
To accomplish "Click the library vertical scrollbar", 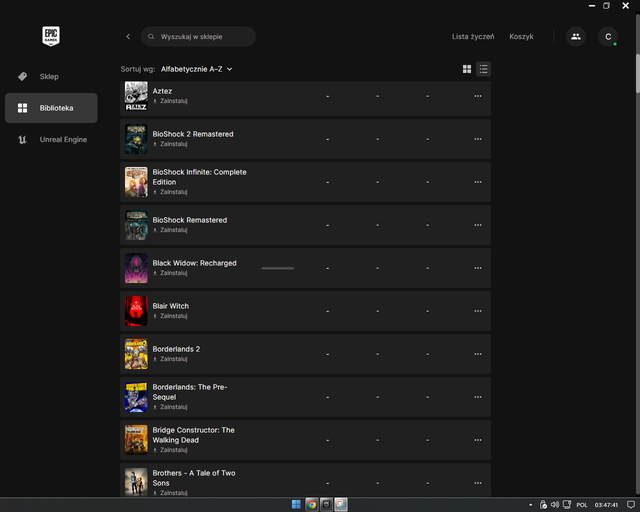I will point(638,73).
